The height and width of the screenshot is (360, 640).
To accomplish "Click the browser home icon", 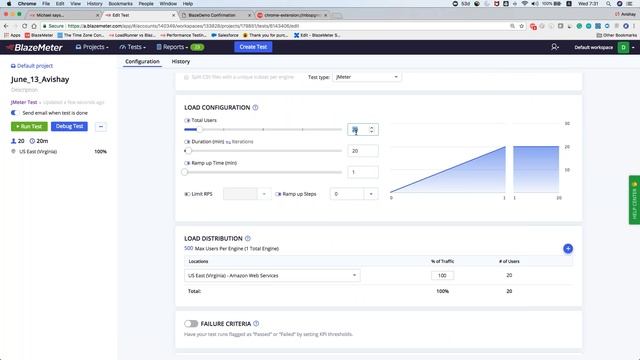I will [x=34, y=26].
